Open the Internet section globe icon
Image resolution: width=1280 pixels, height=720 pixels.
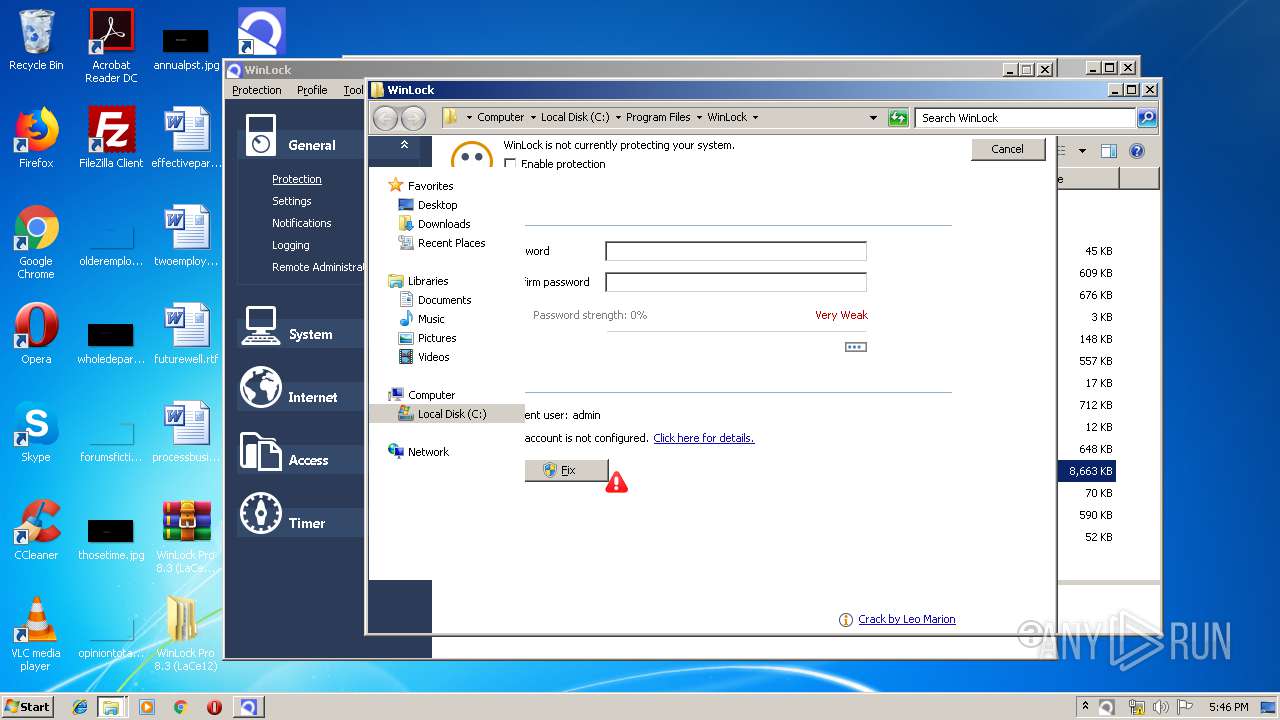pos(260,388)
